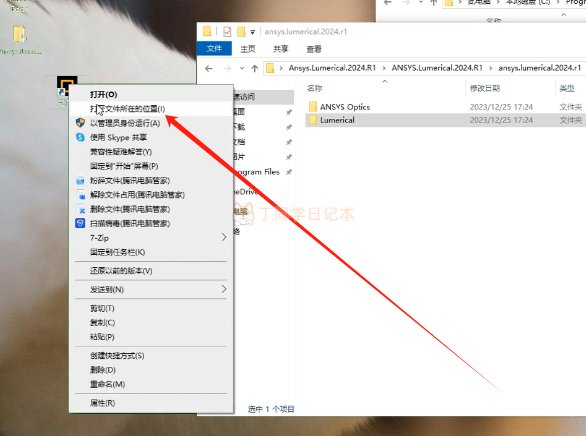
Task: Open the ANSYS Optics folder
Action: tap(345, 107)
